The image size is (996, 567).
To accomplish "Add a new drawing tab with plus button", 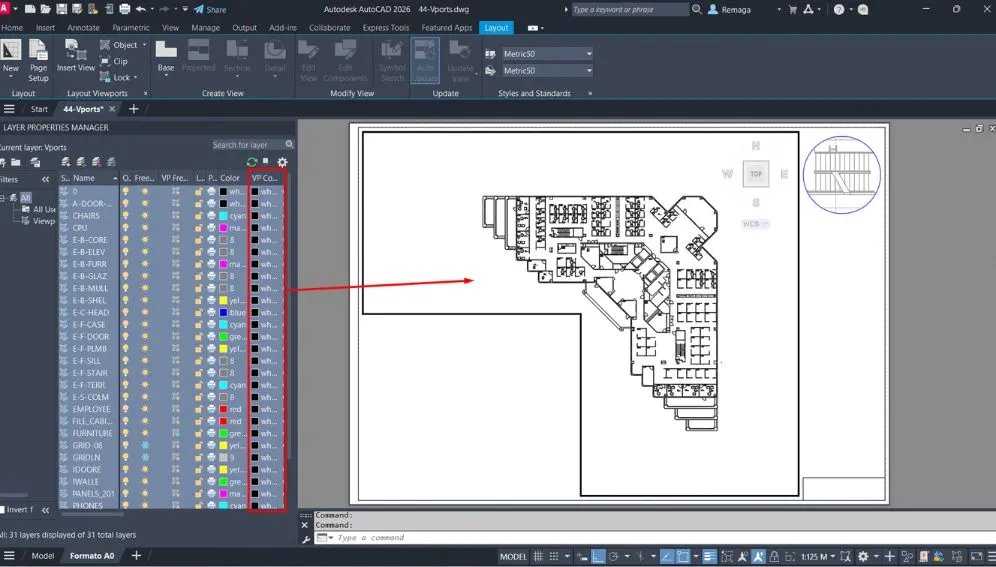I will [x=133, y=109].
